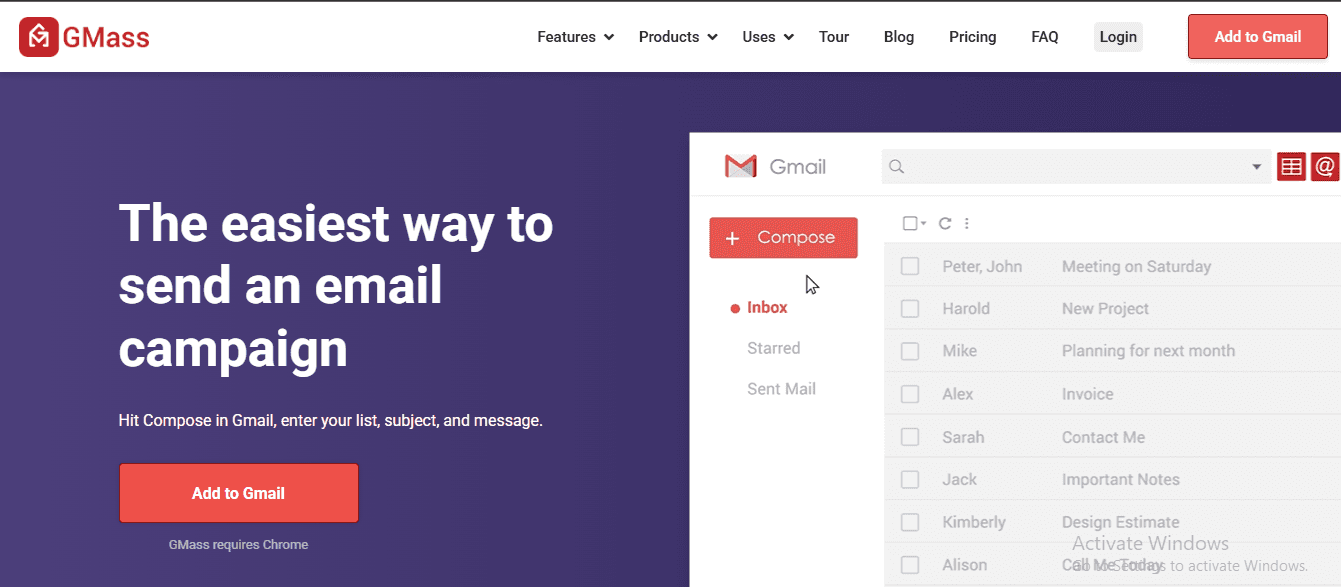This screenshot has width=1341, height=587.
Task: Click the GMass requires Chrome note
Action: (239, 545)
